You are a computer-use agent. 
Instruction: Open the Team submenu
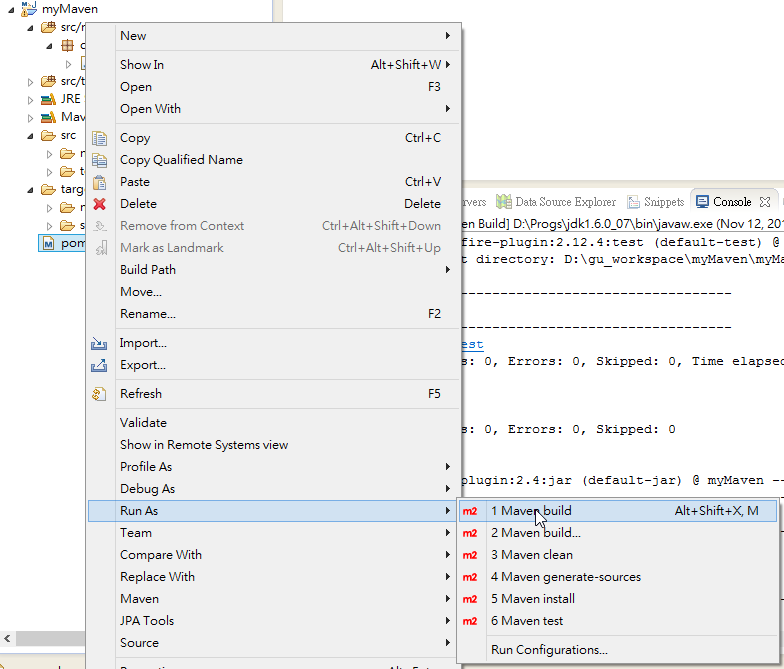point(274,533)
